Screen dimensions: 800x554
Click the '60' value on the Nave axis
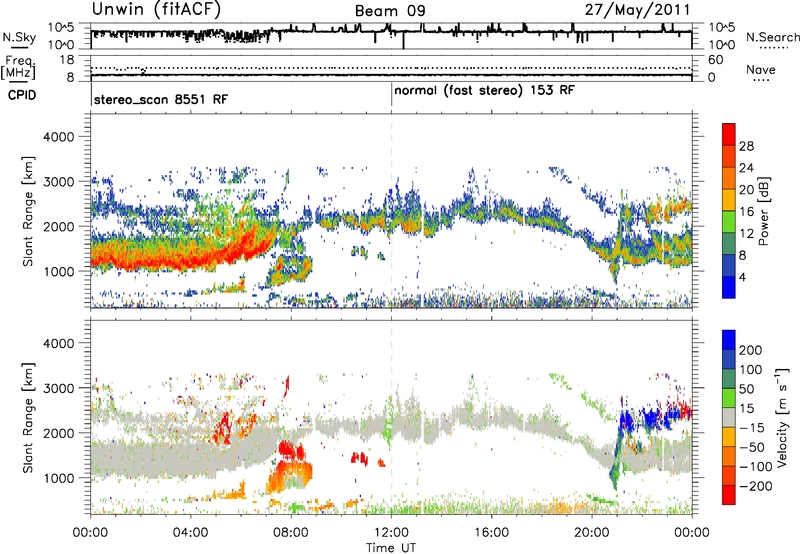pos(716,60)
